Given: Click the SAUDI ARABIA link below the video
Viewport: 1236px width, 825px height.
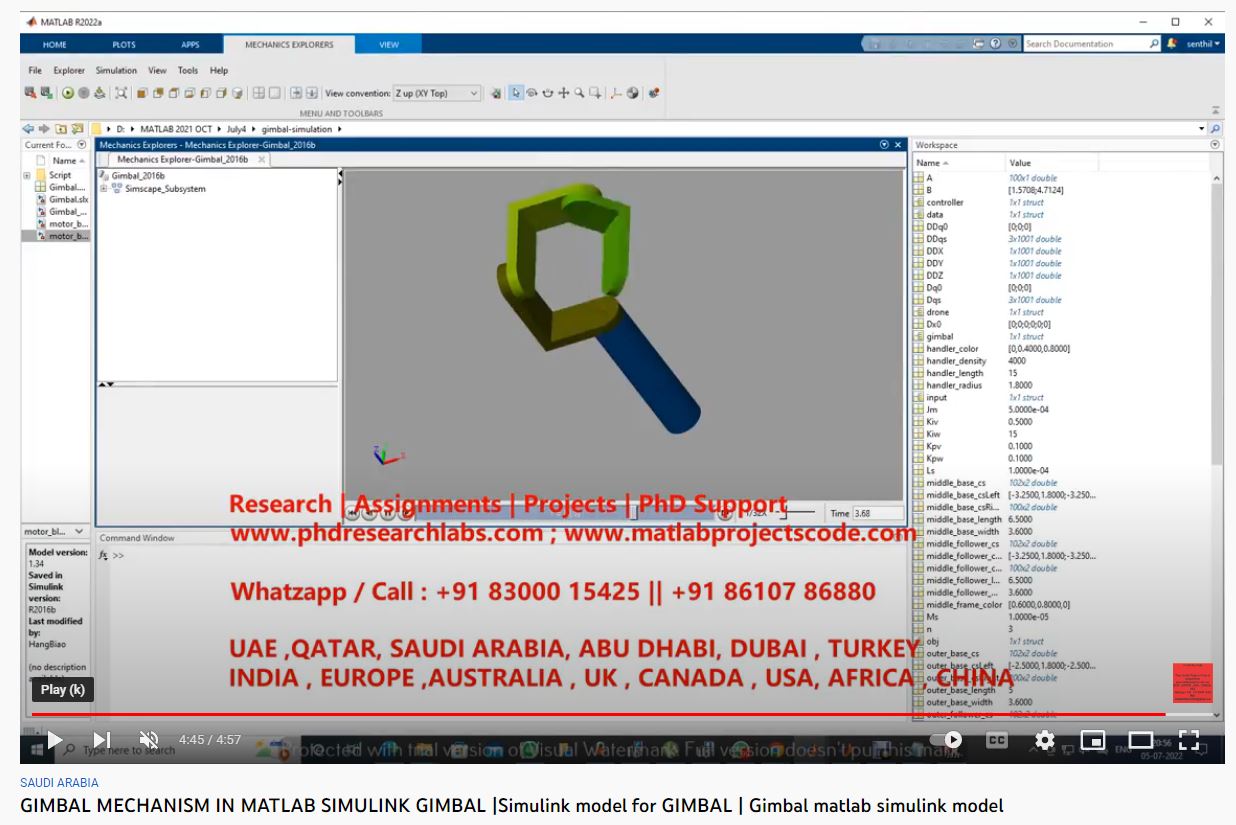Looking at the screenshot, I should 59,783.
